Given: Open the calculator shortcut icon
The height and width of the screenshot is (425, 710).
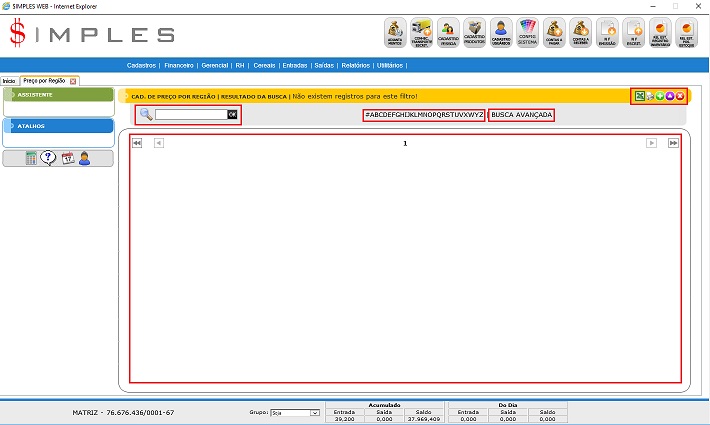Looking at the screenshot, I should pos(31,158).
